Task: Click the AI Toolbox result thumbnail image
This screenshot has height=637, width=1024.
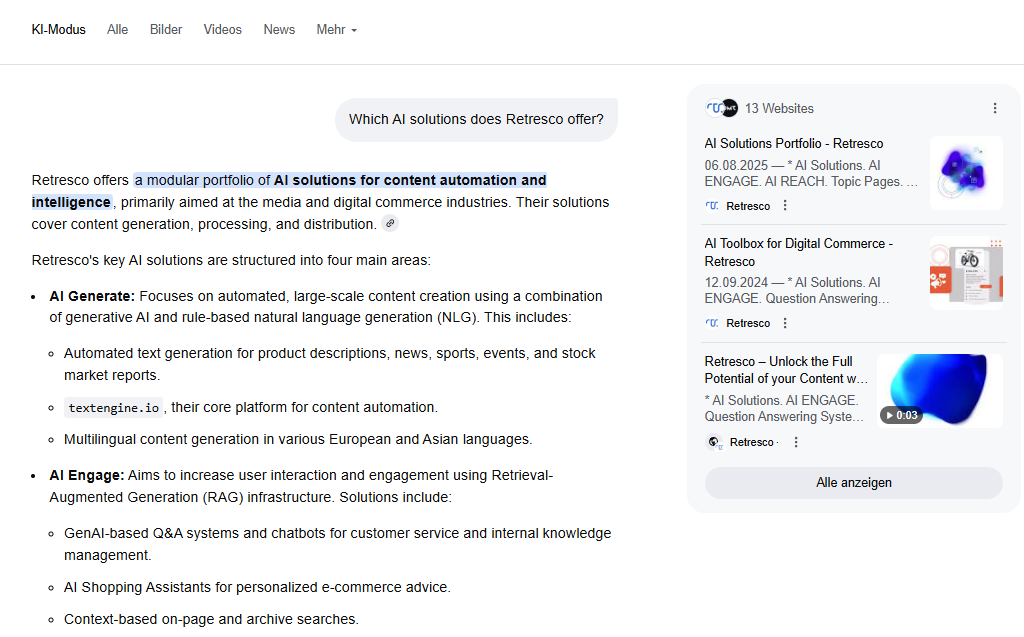Action: [965, 273]
